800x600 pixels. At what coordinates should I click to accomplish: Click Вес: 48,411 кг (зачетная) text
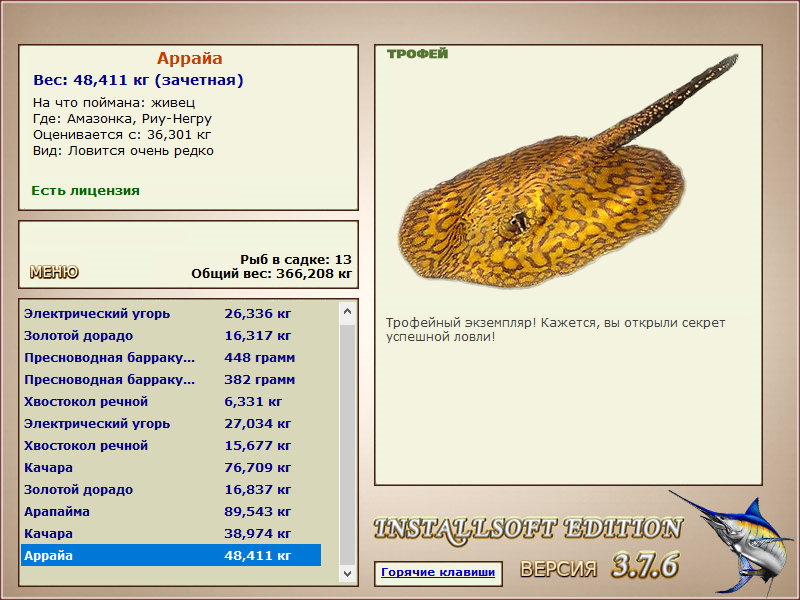[x=138, y=80]
